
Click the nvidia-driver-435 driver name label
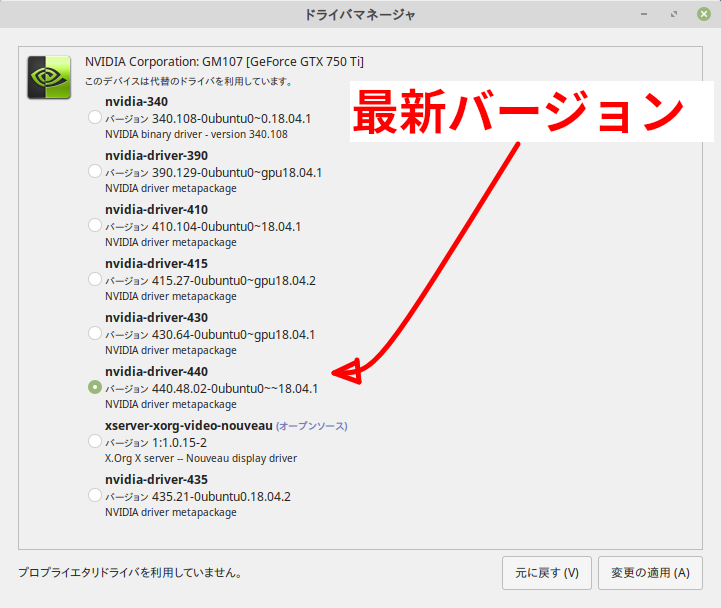[156, 480]
